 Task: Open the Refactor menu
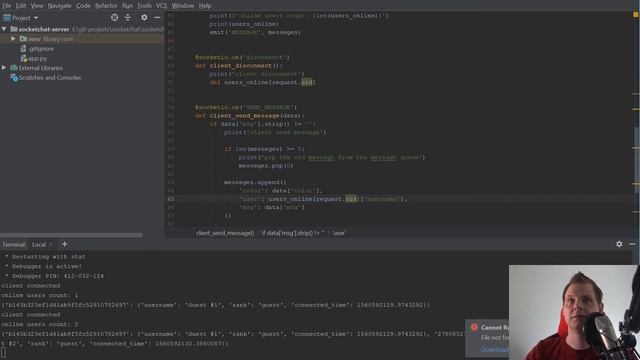106,6
